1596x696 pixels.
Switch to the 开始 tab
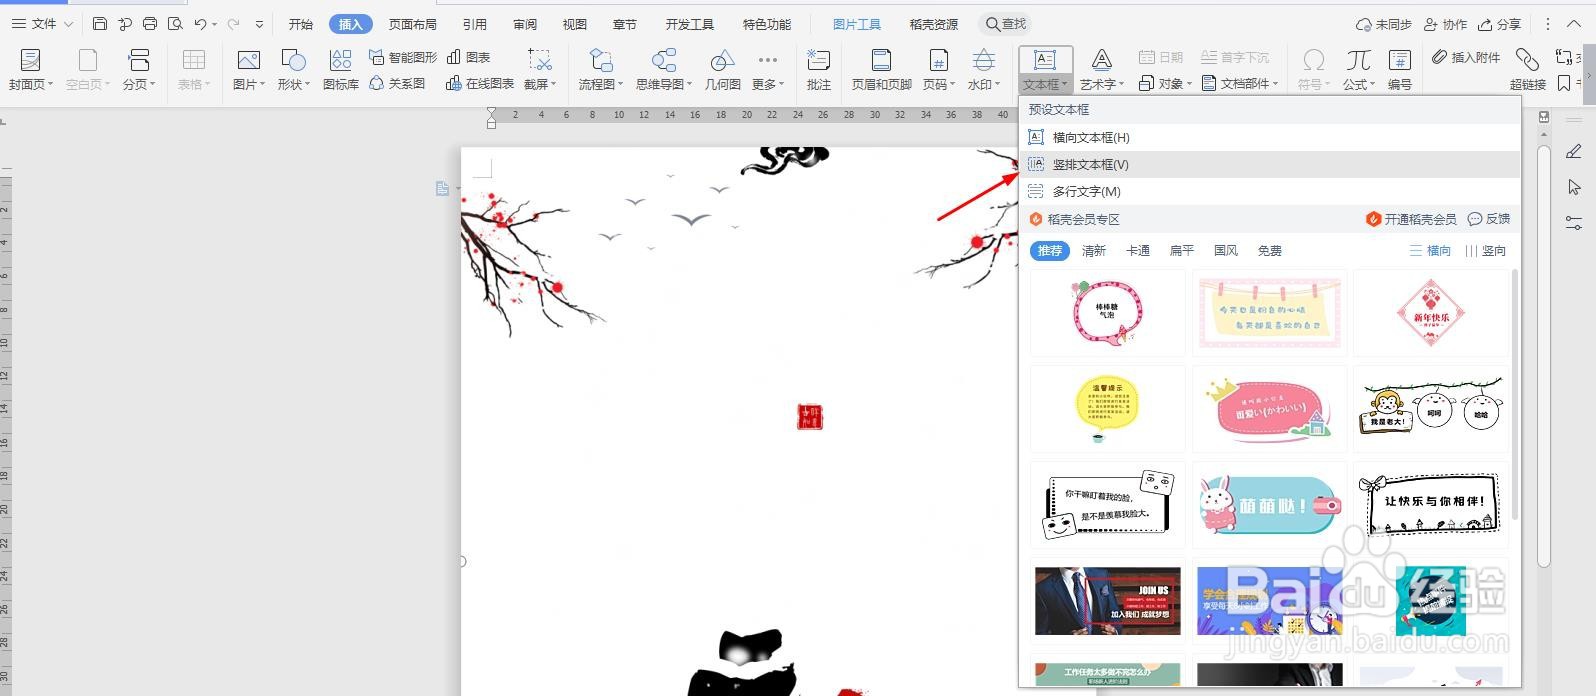coord(301,24)
